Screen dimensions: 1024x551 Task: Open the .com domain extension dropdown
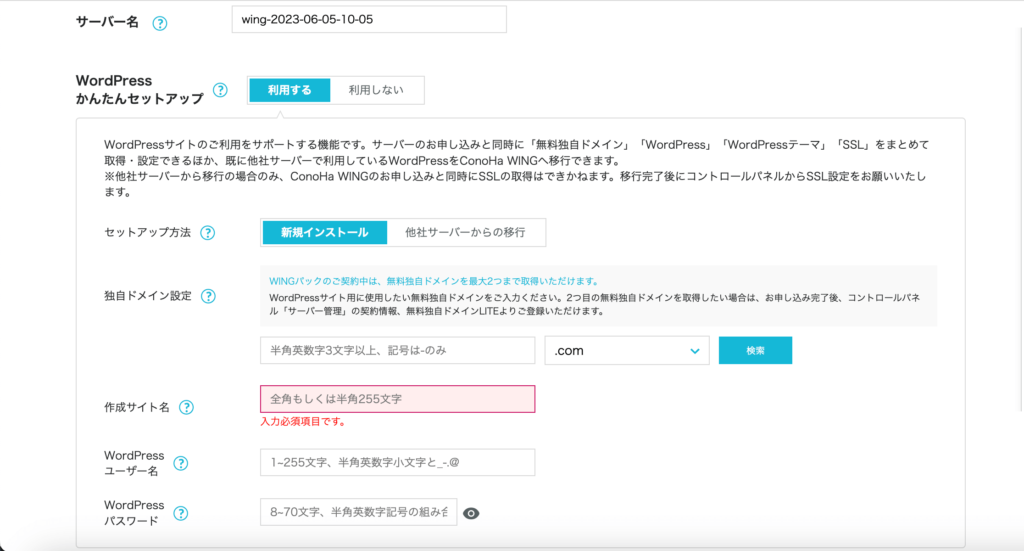627,351
